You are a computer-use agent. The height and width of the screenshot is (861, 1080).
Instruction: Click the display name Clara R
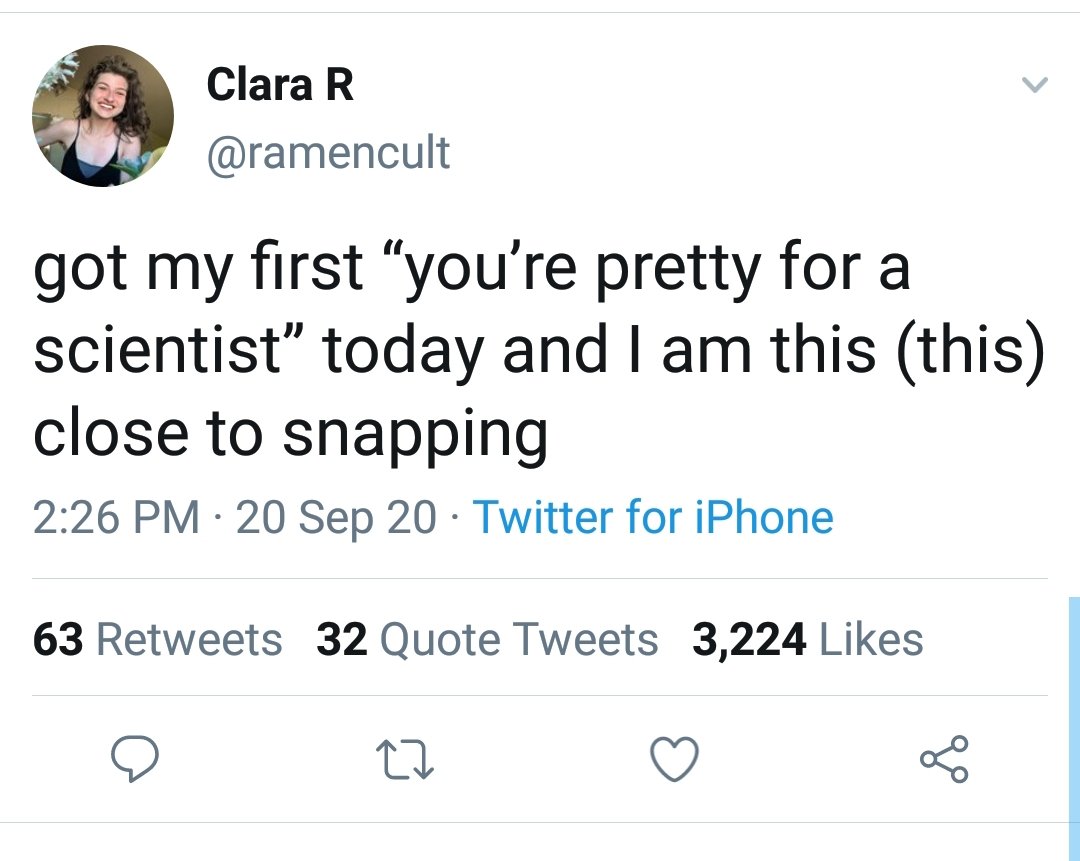(x=280, y=85)
